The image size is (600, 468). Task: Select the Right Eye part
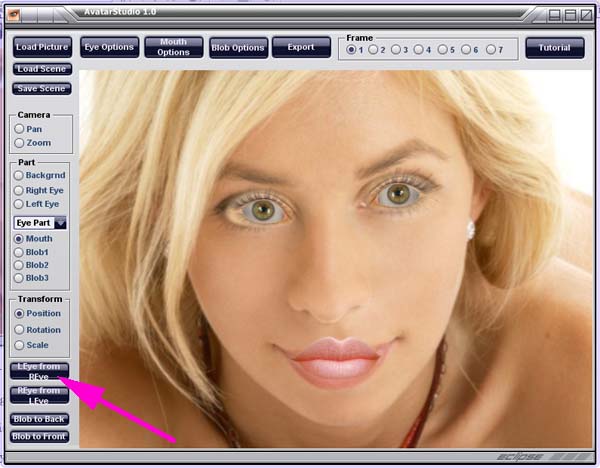pyautogui.click(x=18, y=190)
